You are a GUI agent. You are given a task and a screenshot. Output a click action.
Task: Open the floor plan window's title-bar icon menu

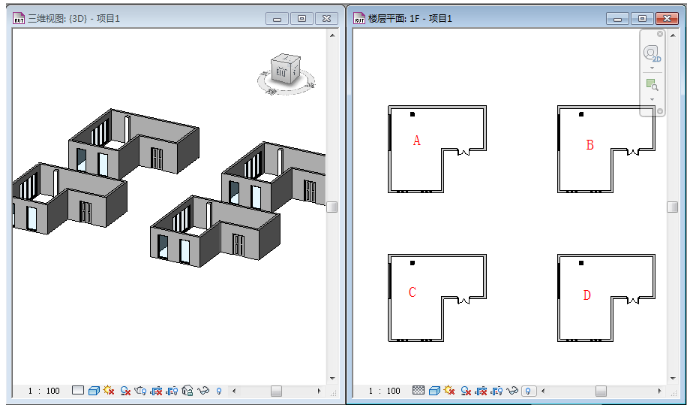tap(359, 19)
